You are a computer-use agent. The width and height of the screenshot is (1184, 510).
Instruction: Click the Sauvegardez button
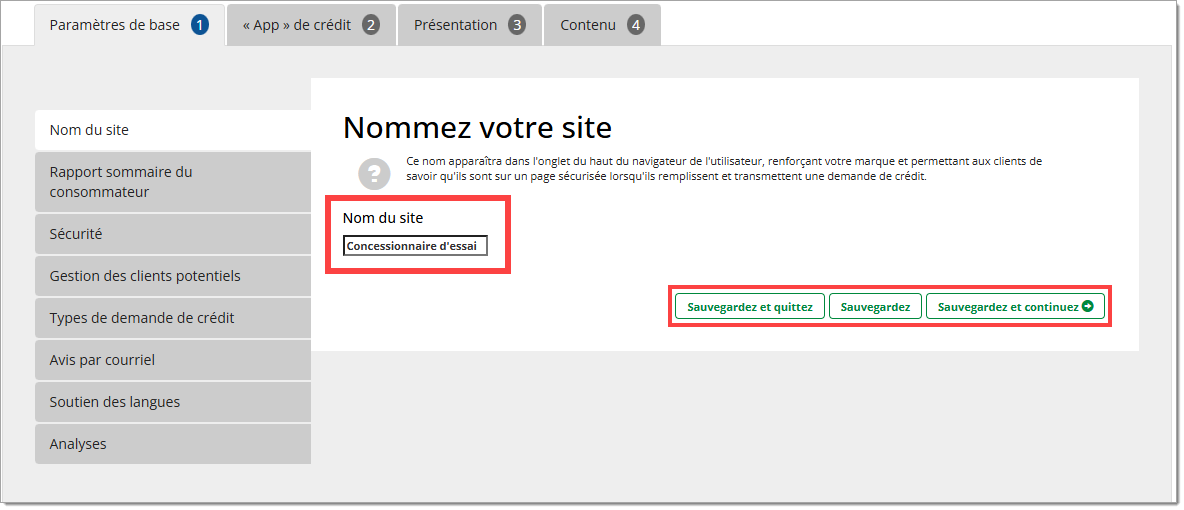click(875, 307)
